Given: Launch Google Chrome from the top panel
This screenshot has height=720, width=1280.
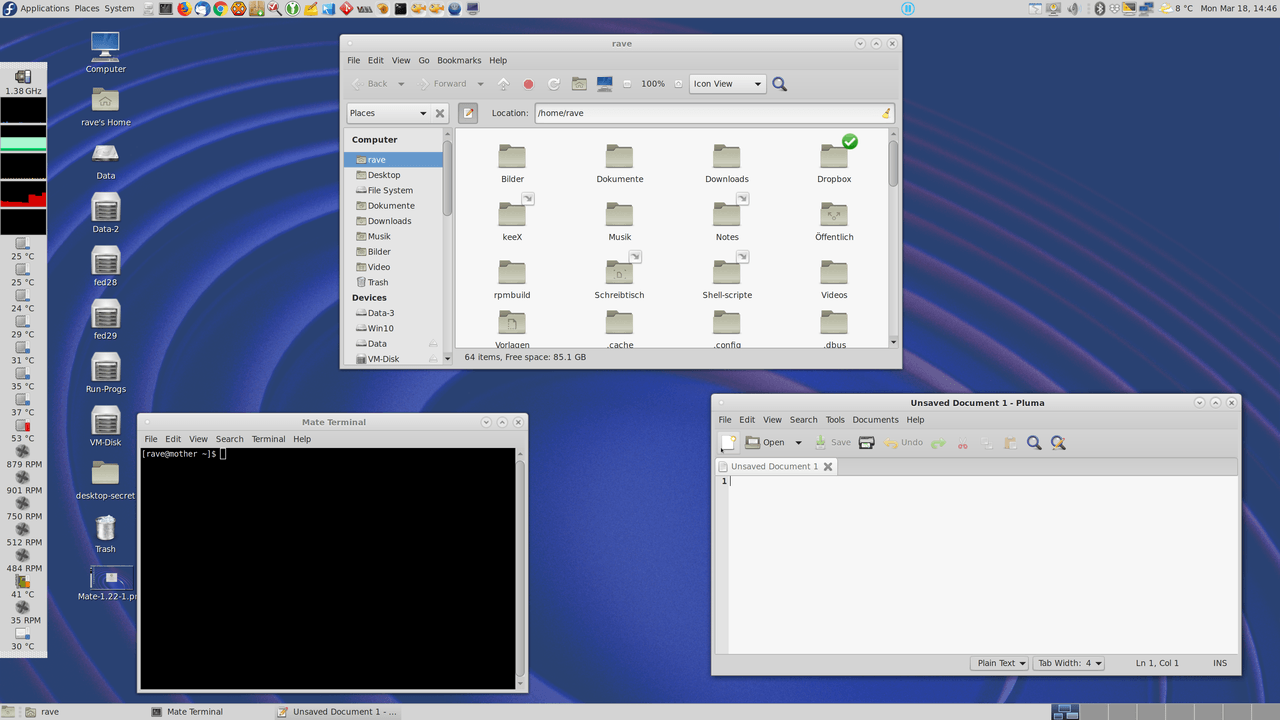Looking at the screenshot, I should [x=220, y=8].
